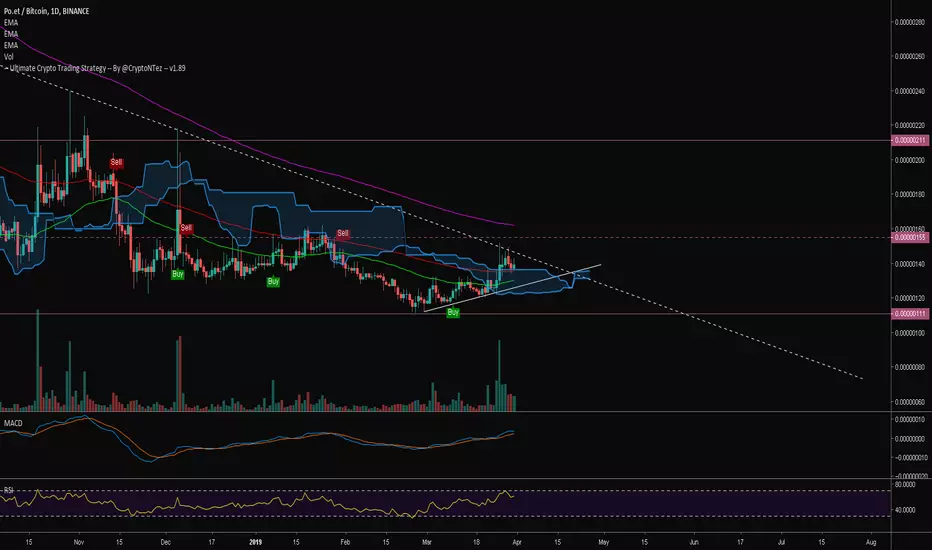This screenshot has width=932, height=550.
Task: Select the short white ascending trendline
Action: [510, 288]
